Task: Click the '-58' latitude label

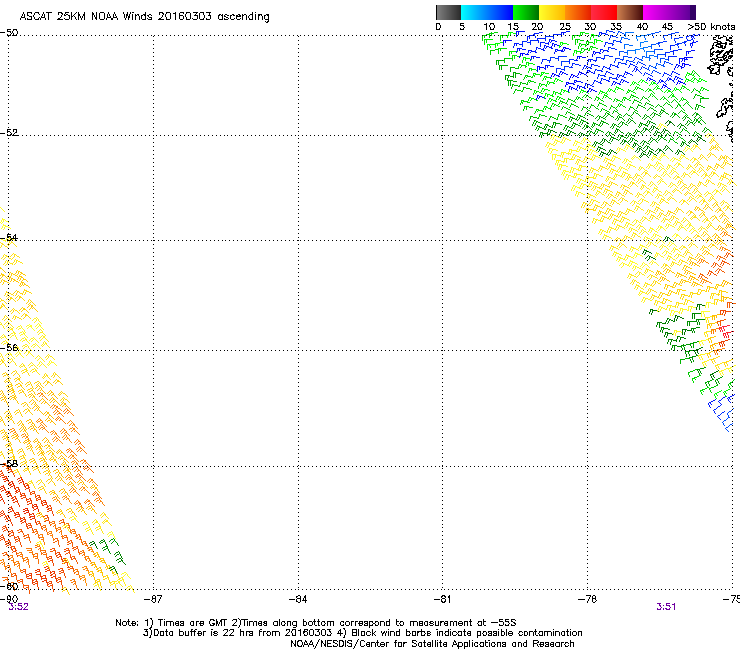Action: (9, 464)
